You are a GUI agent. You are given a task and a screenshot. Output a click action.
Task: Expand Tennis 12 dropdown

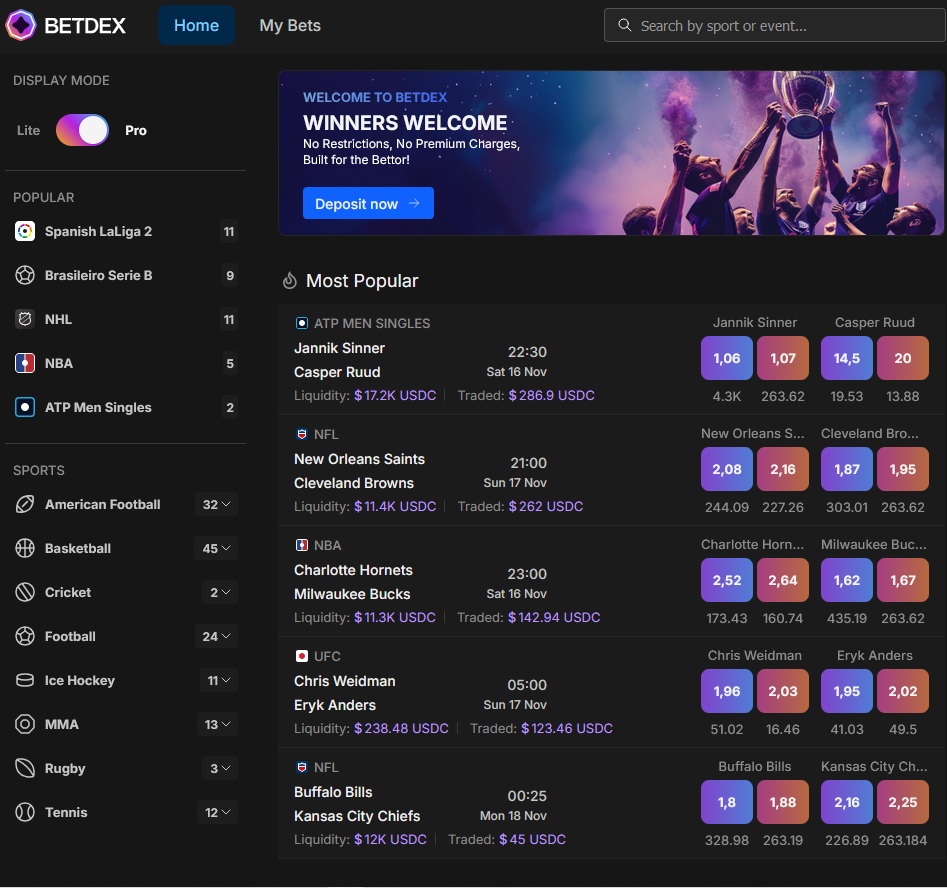[217, 812]
